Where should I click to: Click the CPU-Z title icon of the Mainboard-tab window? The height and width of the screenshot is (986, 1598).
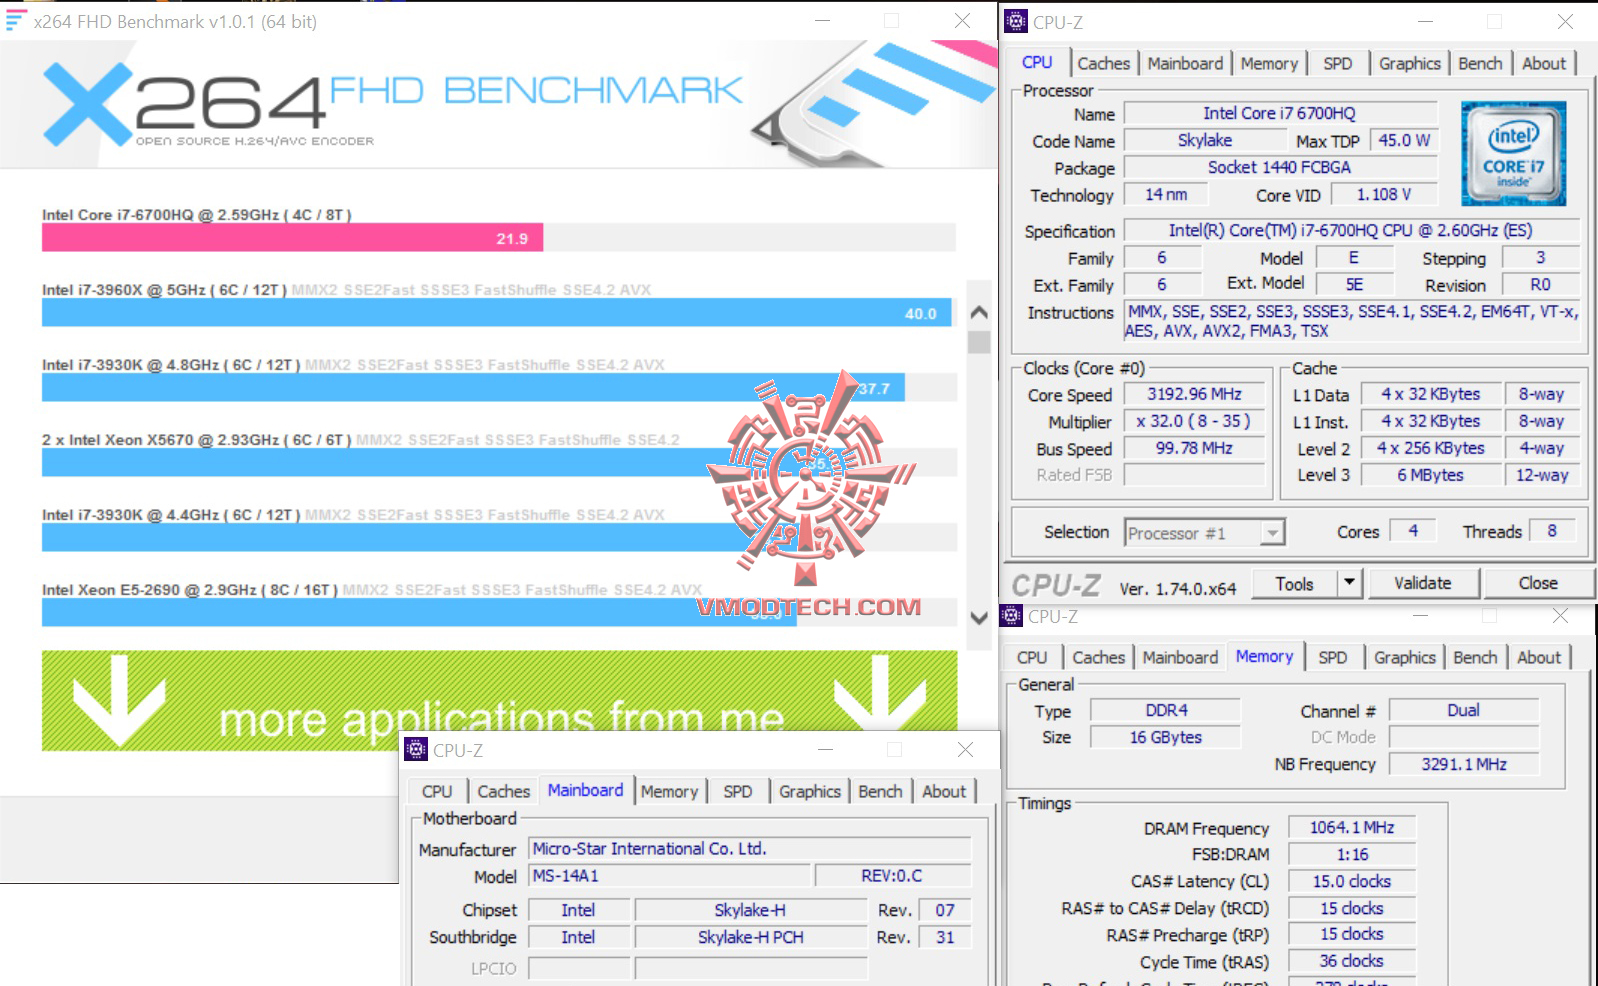pos(417,750)
